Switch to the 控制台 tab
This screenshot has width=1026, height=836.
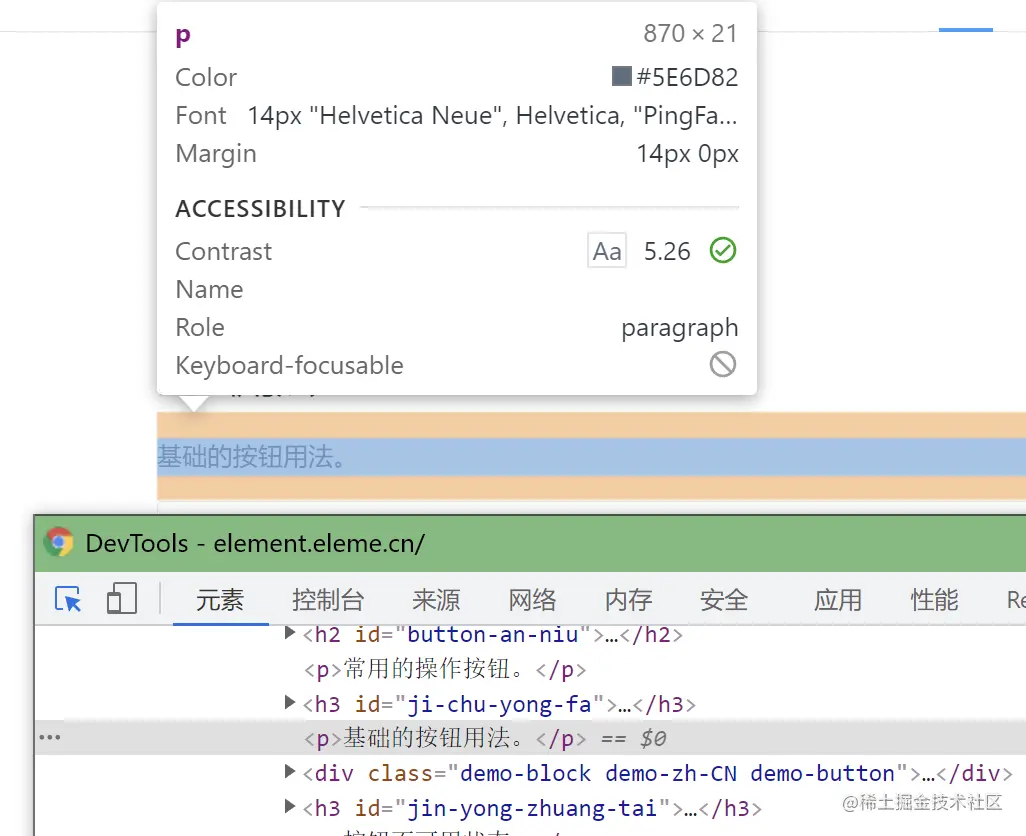[x=328, y=600]
